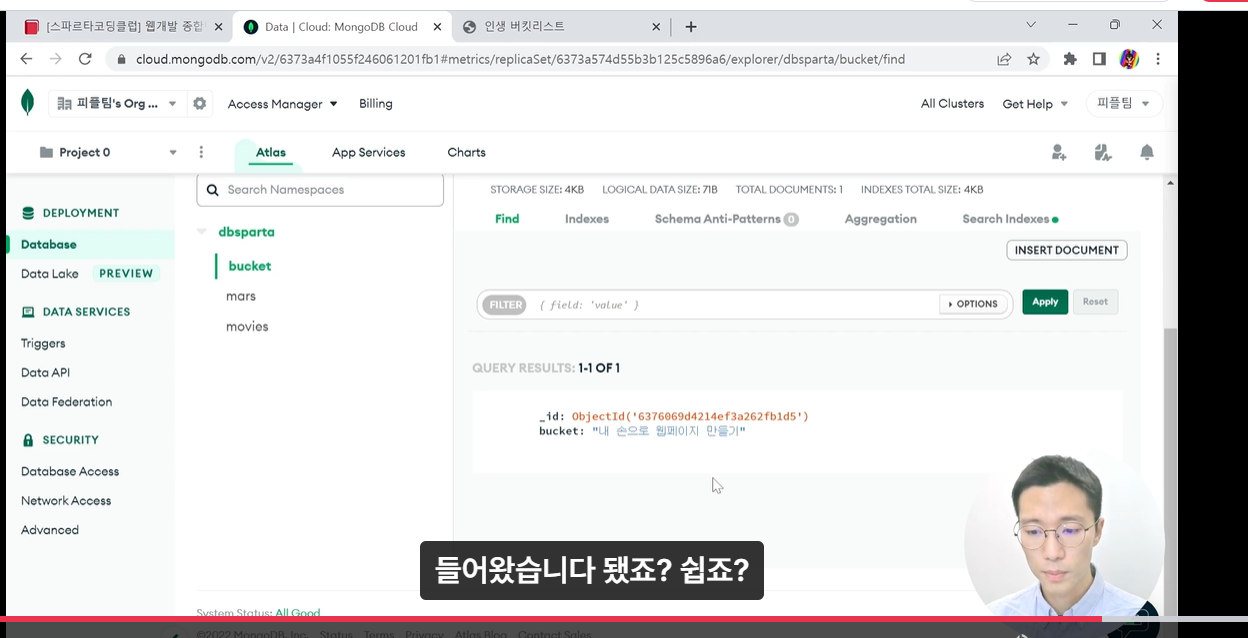Screen dimensions: 1248x638
Task: Click the browser forward arrow
Action: click(x=56, y=59)
